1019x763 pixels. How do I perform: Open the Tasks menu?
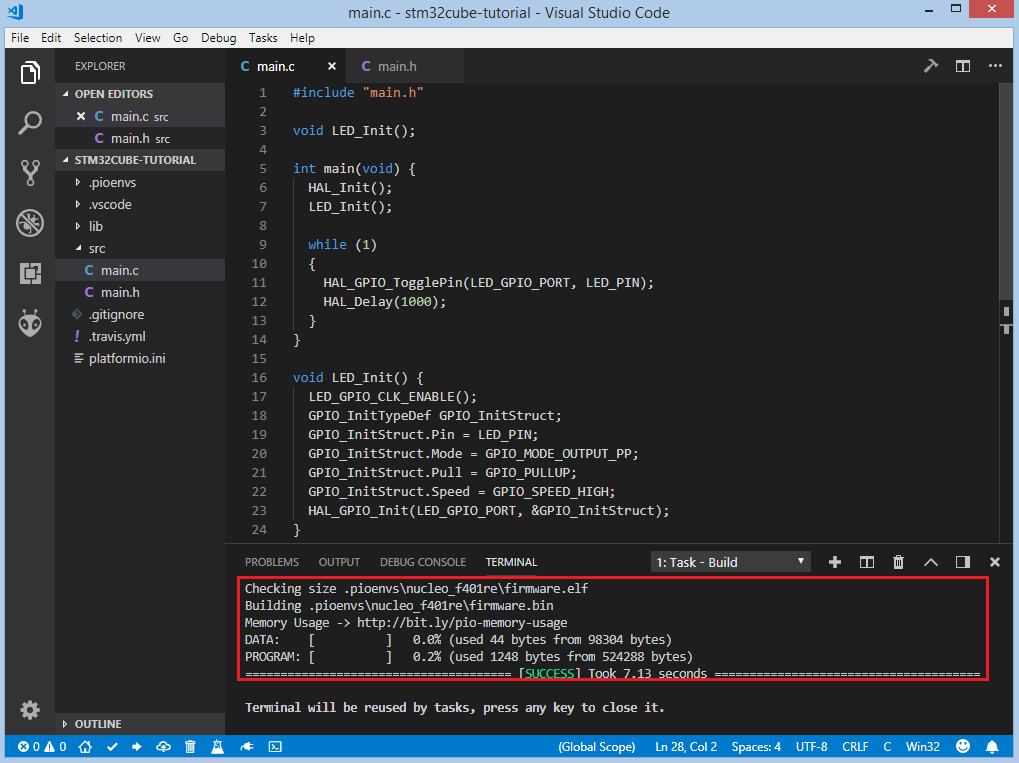[x=263, y=38]
